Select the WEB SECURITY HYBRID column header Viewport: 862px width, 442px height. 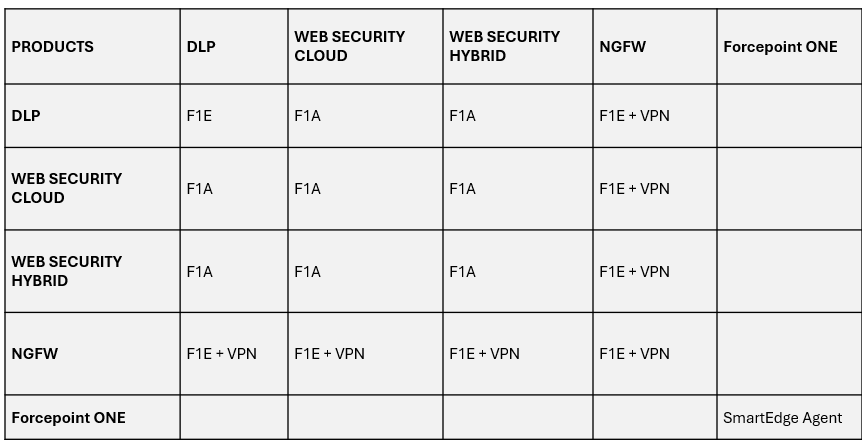(504, 47)
